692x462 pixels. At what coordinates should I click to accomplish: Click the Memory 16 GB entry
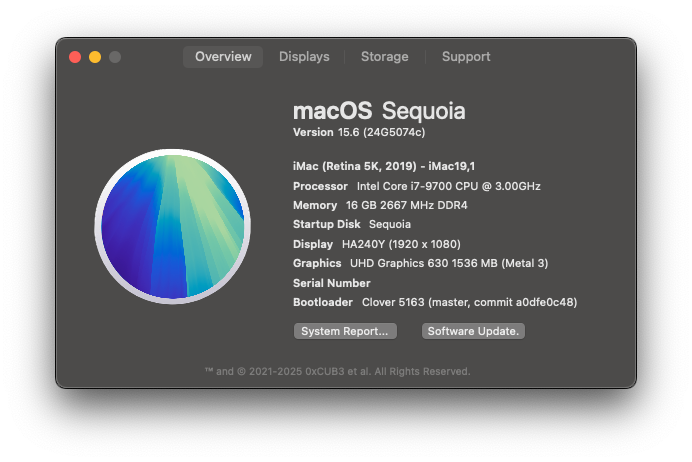(380, 205)
